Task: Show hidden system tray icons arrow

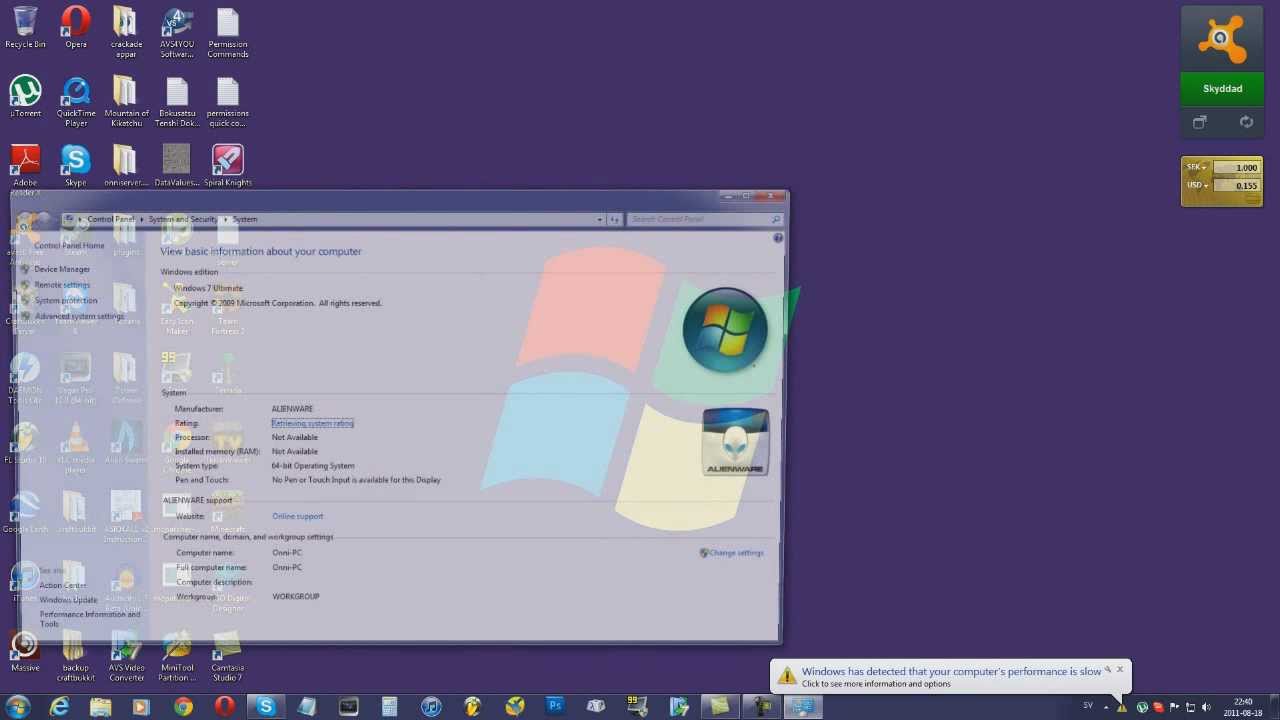Action: coord(1105,707)
